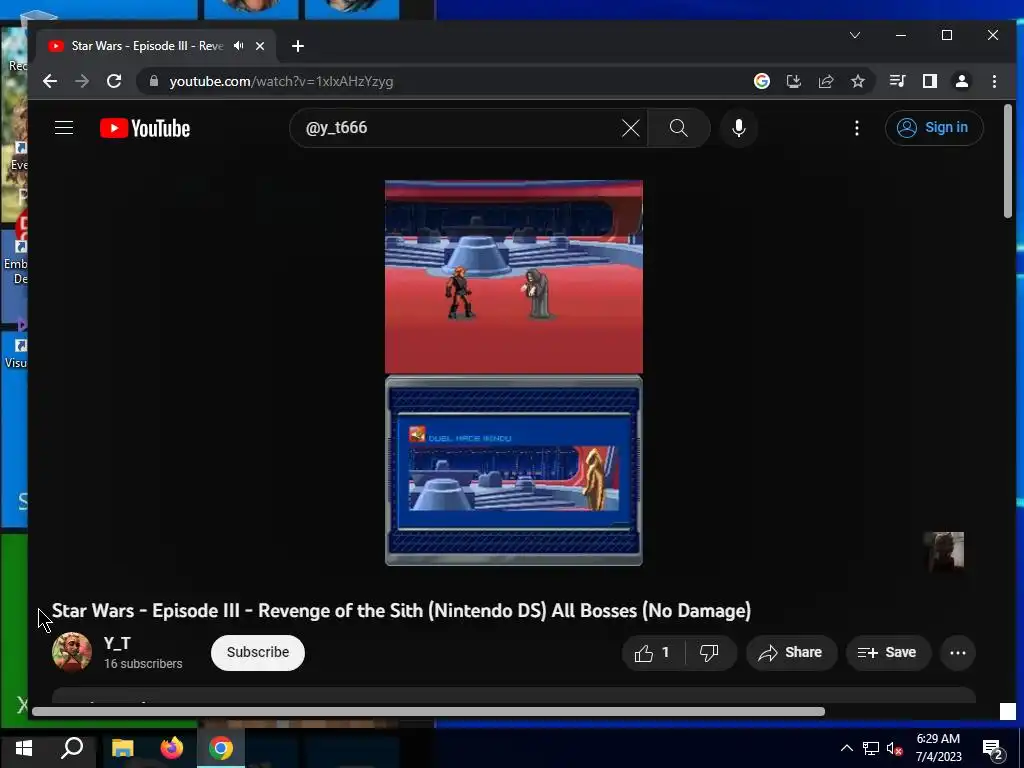View site info lock icon

pos(154,81)
